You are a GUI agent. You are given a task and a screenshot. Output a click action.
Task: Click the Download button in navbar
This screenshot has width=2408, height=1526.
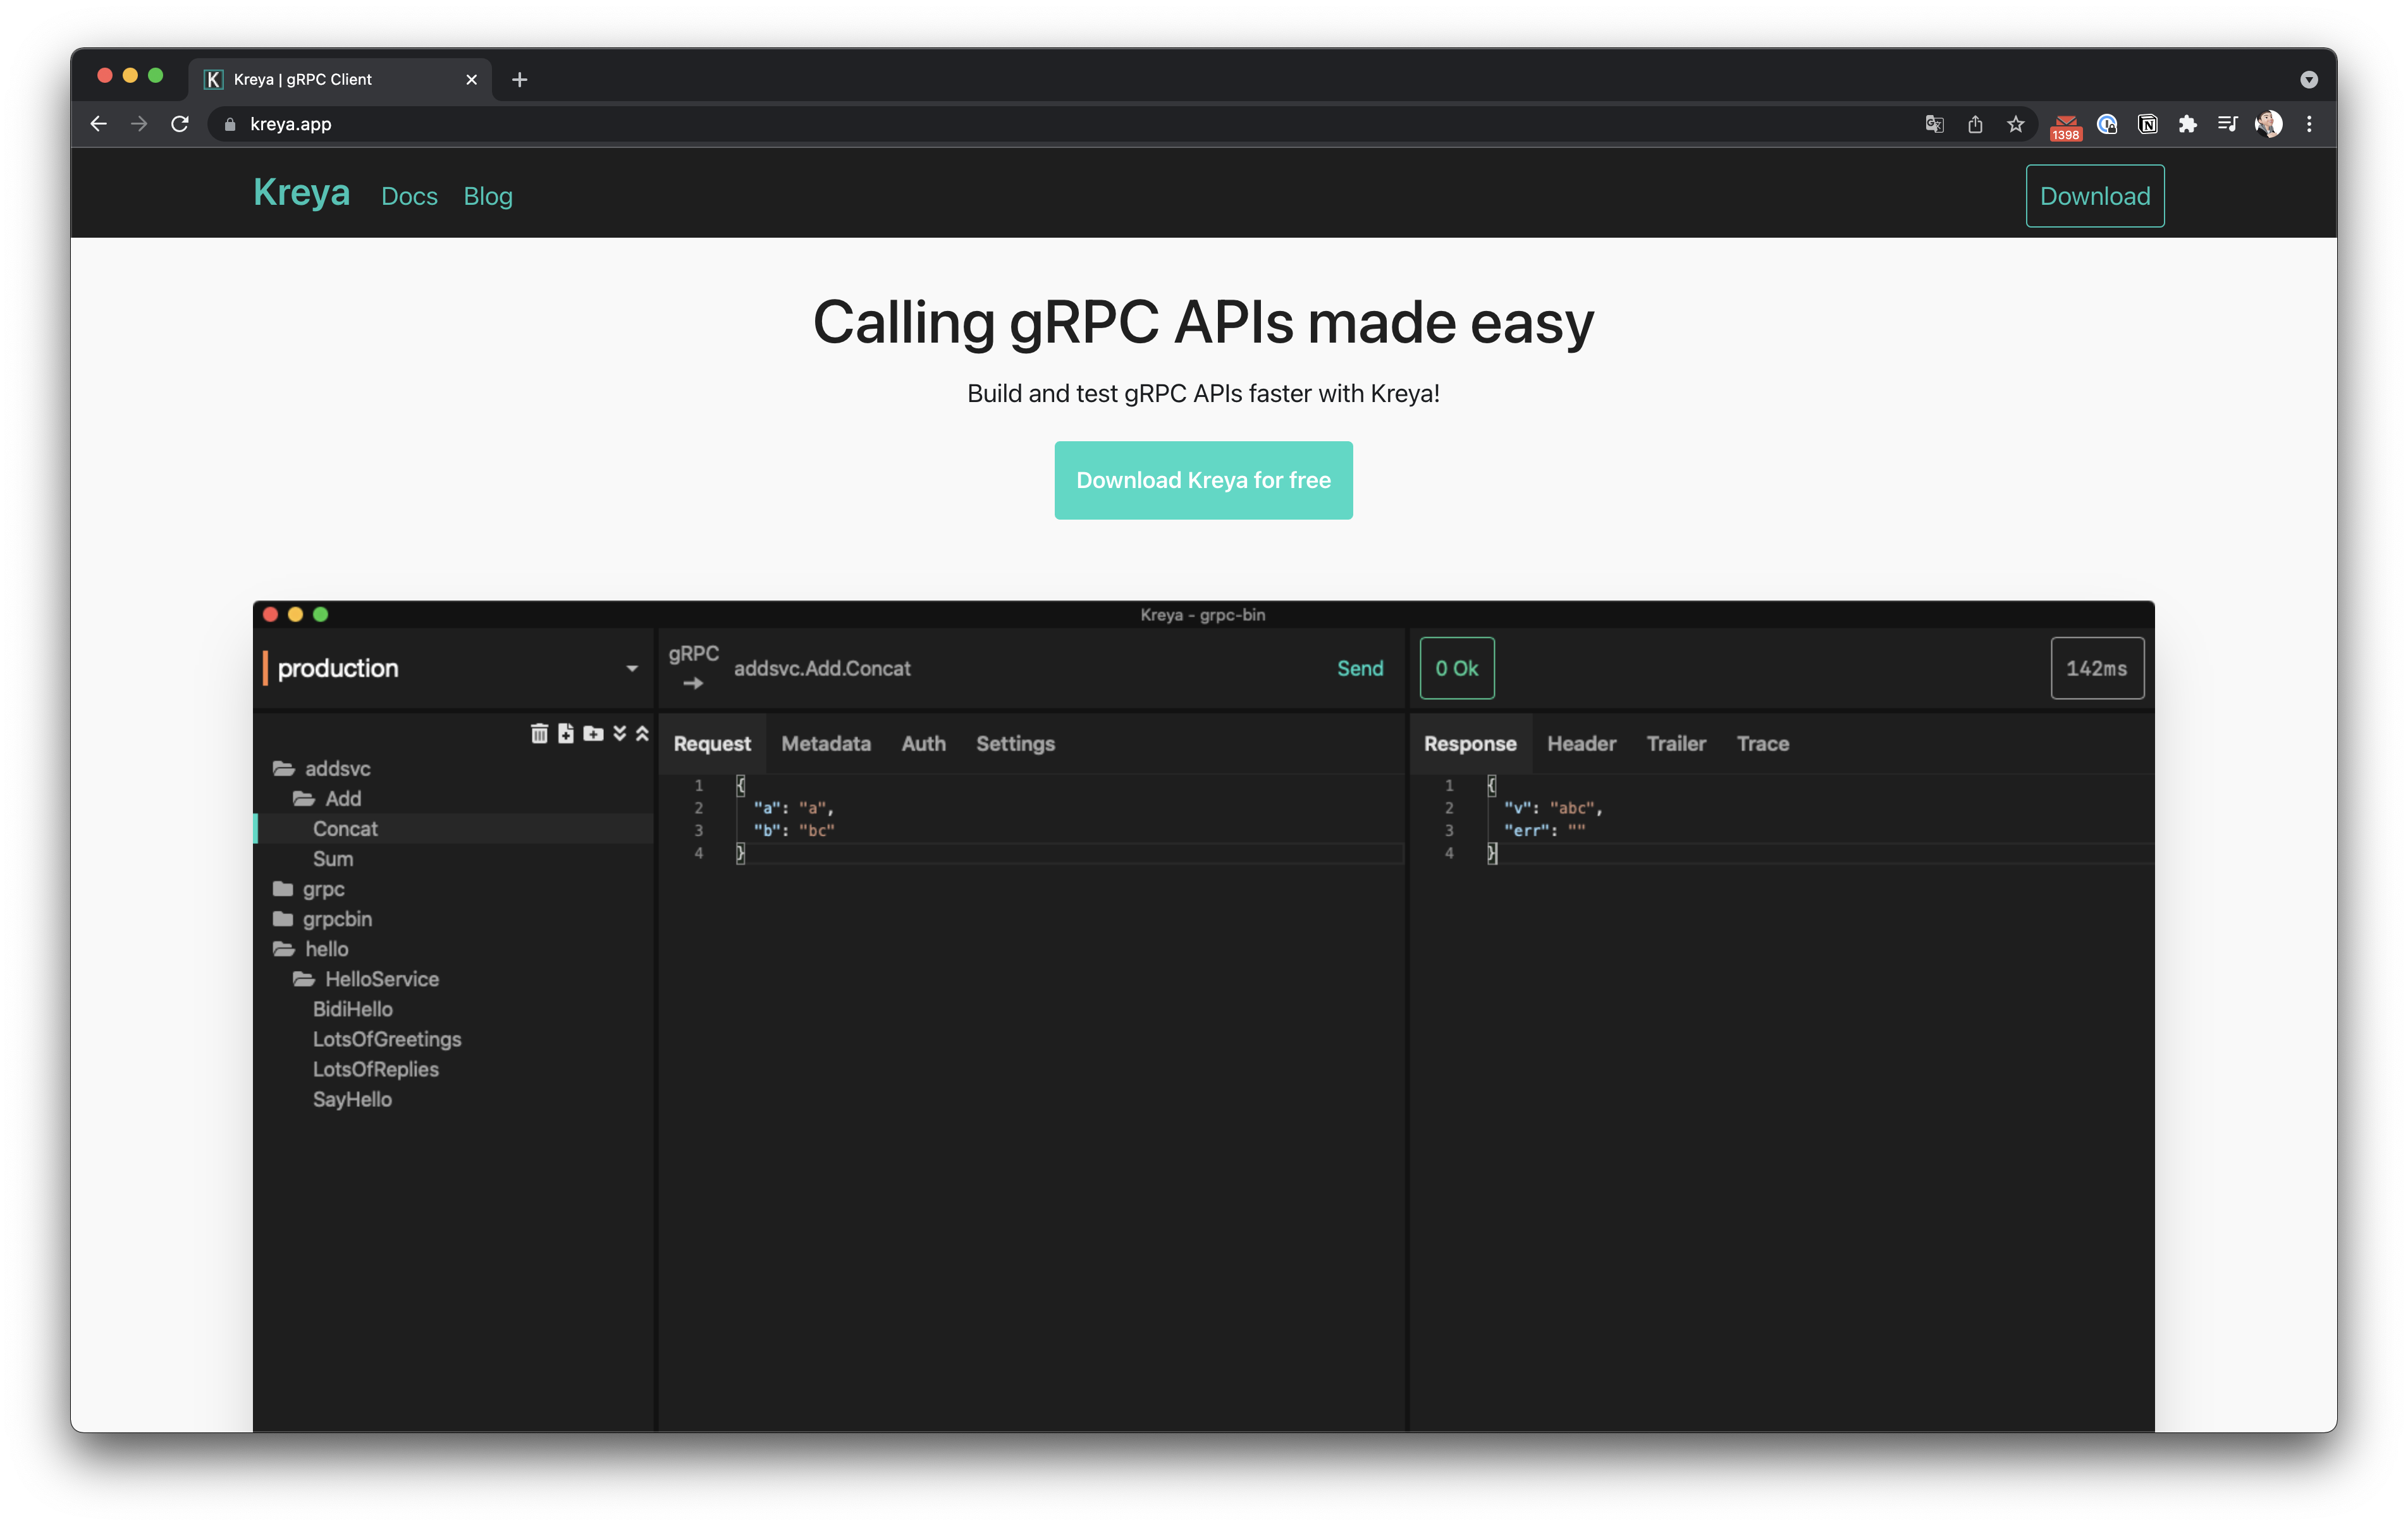[2095, 196]
